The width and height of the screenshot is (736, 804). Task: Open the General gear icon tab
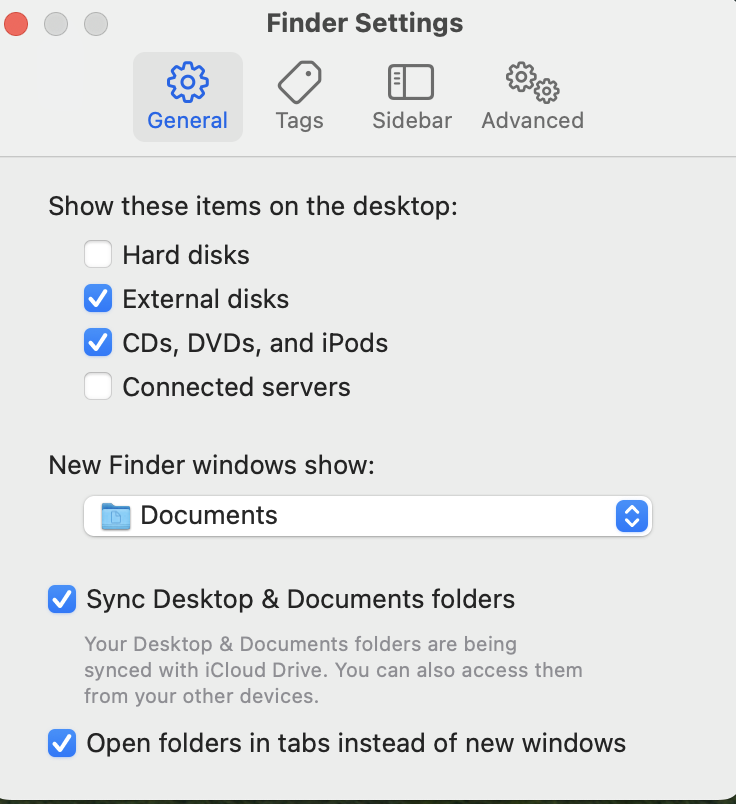click(x=188, y=82)
